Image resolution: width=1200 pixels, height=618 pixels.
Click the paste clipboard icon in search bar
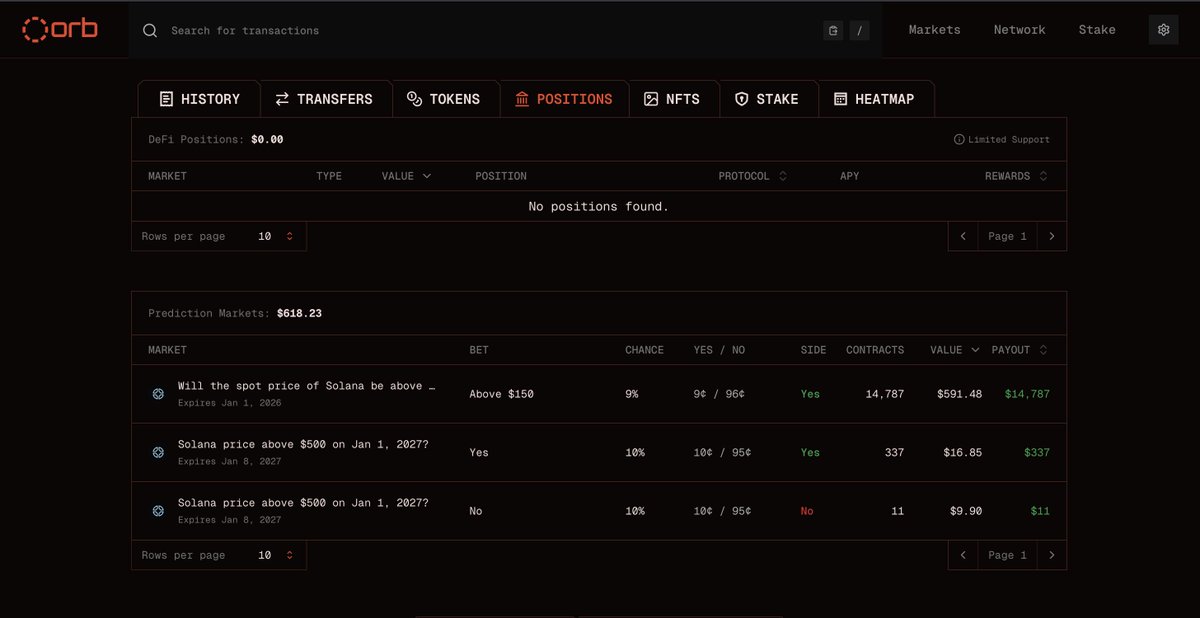(833, 30)
